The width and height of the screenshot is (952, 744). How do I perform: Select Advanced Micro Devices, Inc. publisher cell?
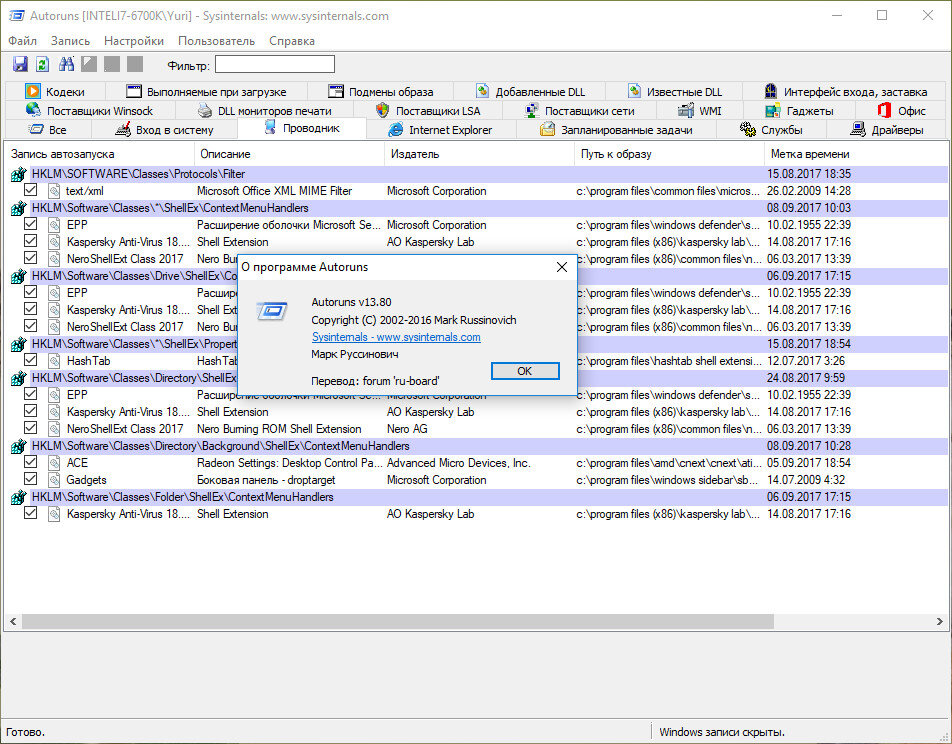(459, 463)
